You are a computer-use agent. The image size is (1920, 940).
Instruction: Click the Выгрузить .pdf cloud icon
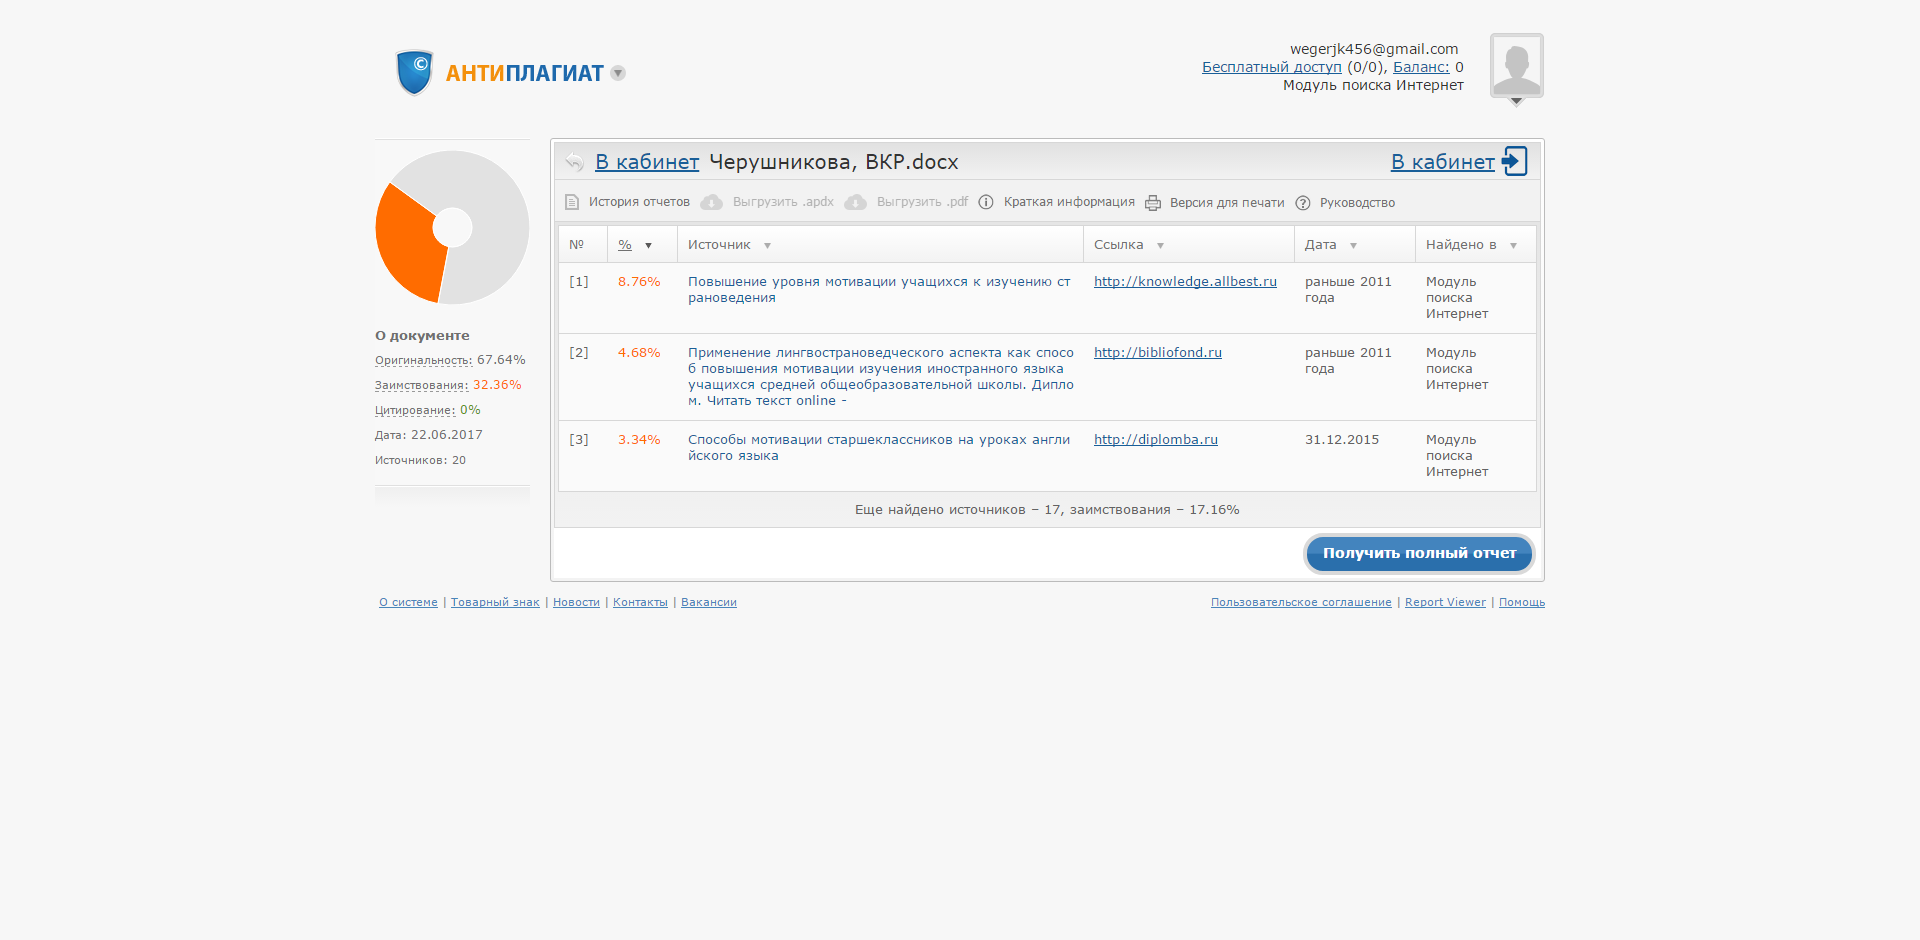[x=855, y=202]
